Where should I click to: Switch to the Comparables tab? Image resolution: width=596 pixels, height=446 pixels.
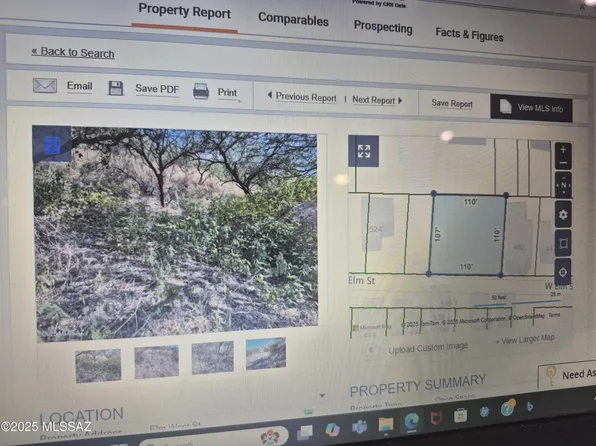pyautogui.click(x=293, y=19)
